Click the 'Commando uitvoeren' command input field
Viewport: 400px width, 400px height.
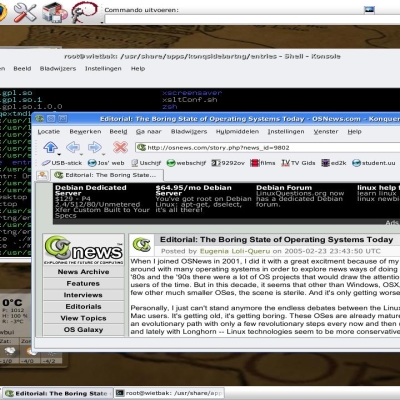coord(252,19)
